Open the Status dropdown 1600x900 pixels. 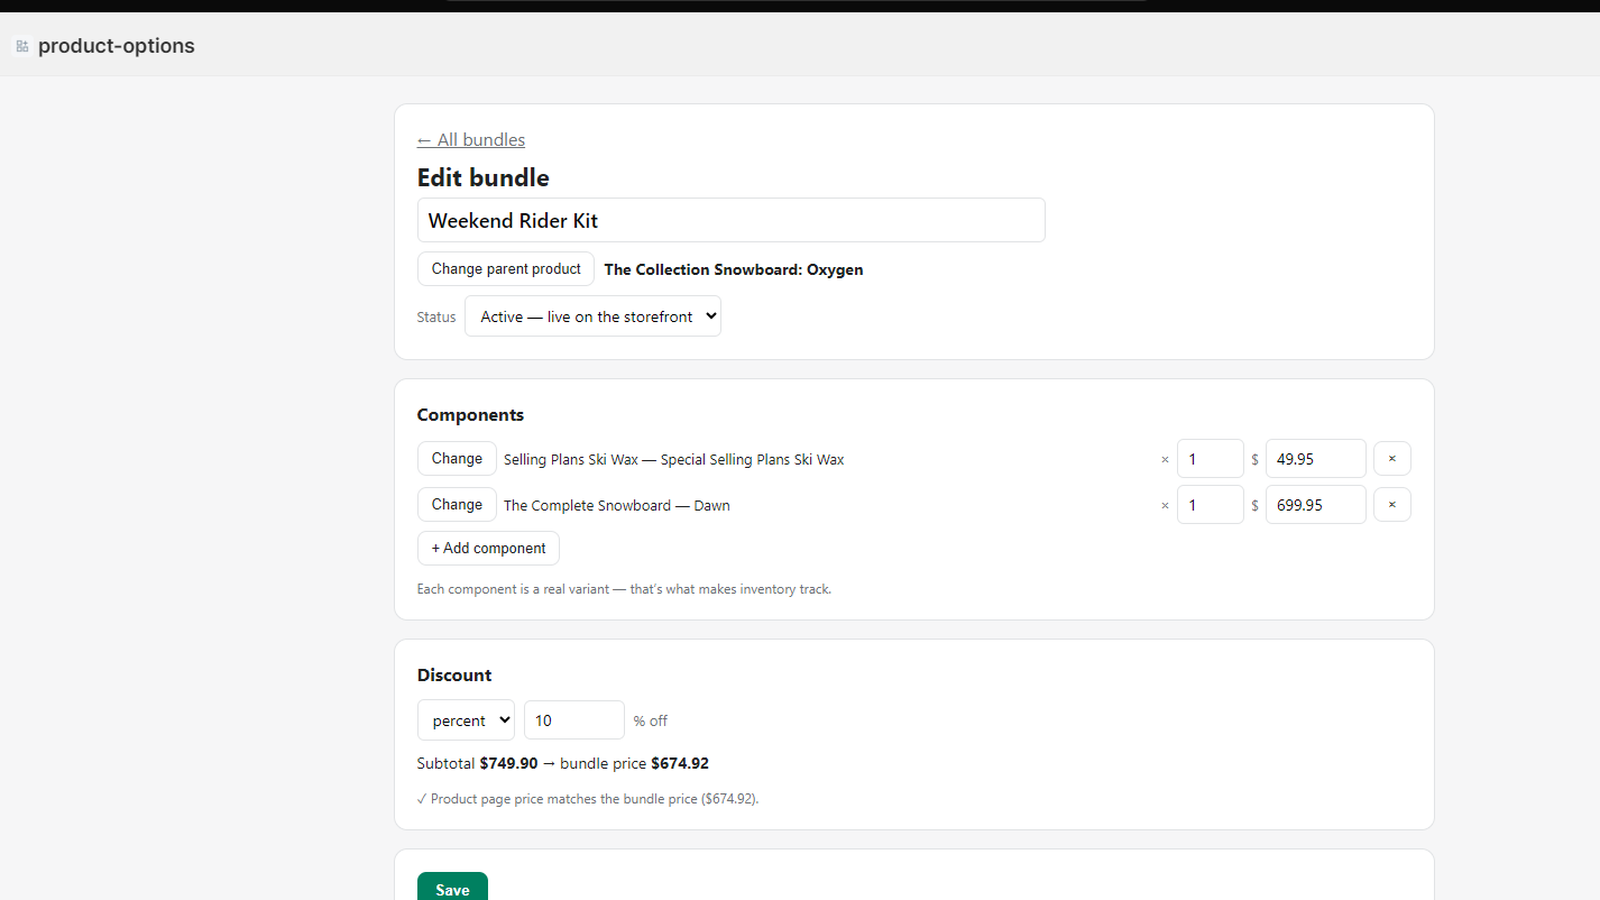593,316
